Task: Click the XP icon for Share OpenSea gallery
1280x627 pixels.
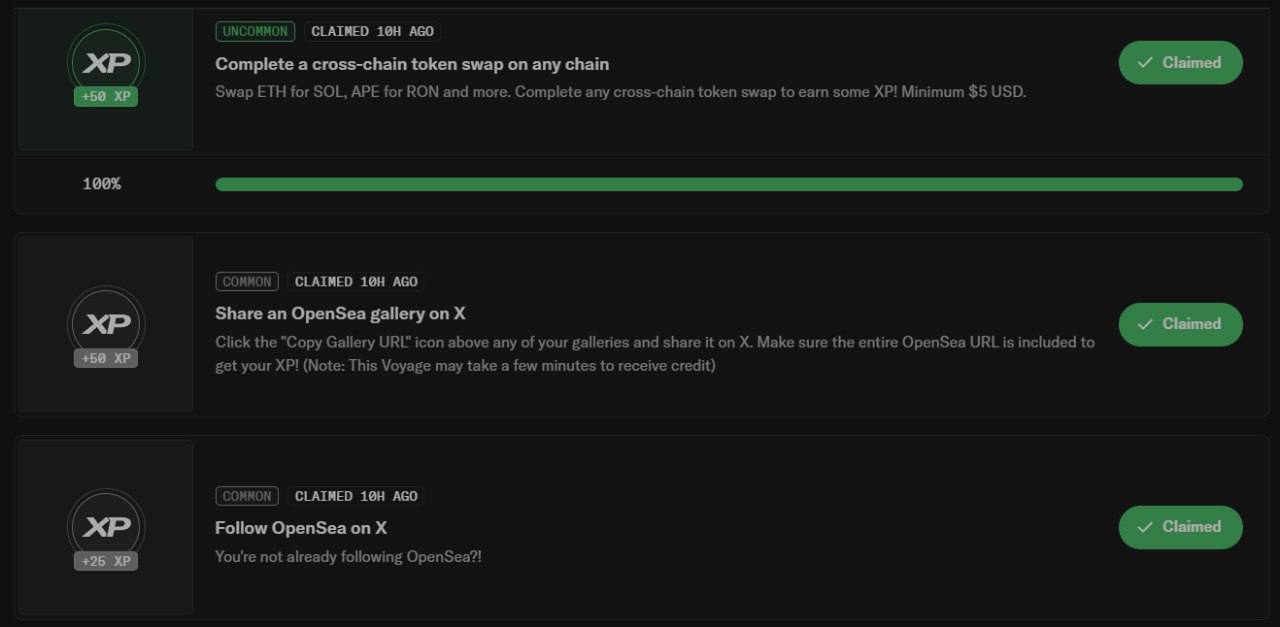Action: click(x=106, y=324)
